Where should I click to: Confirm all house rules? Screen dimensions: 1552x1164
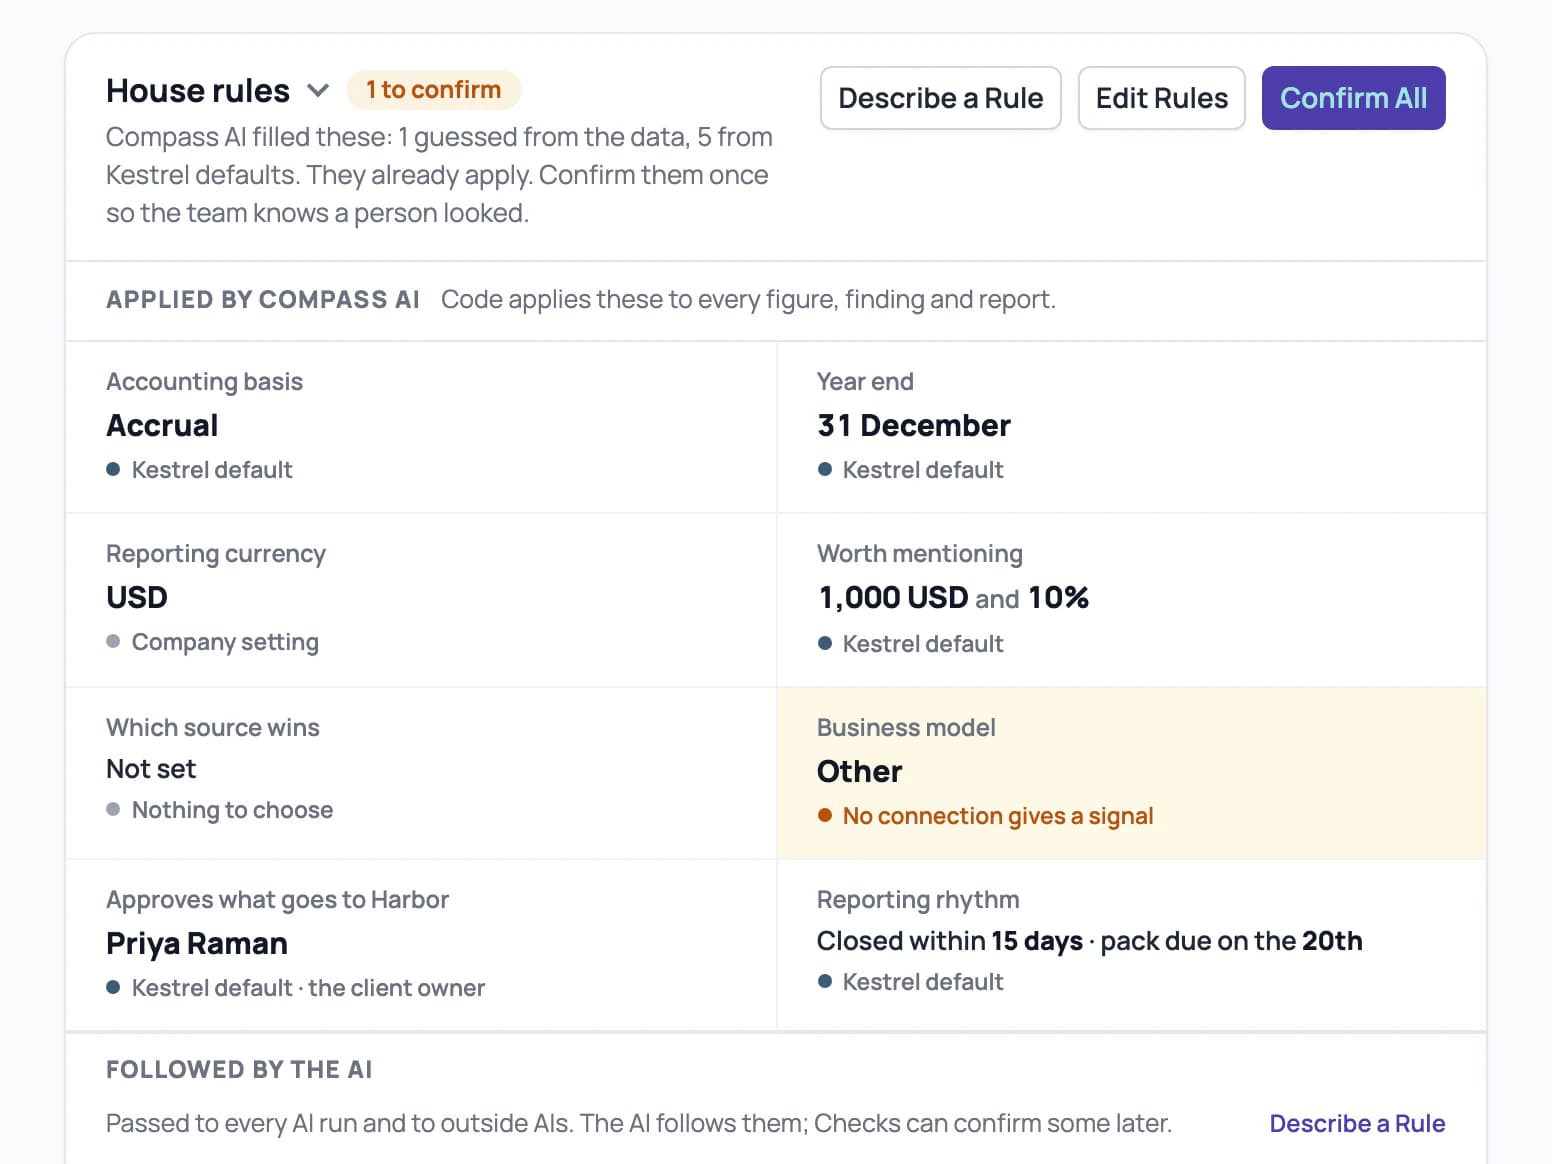(1353, 98)
